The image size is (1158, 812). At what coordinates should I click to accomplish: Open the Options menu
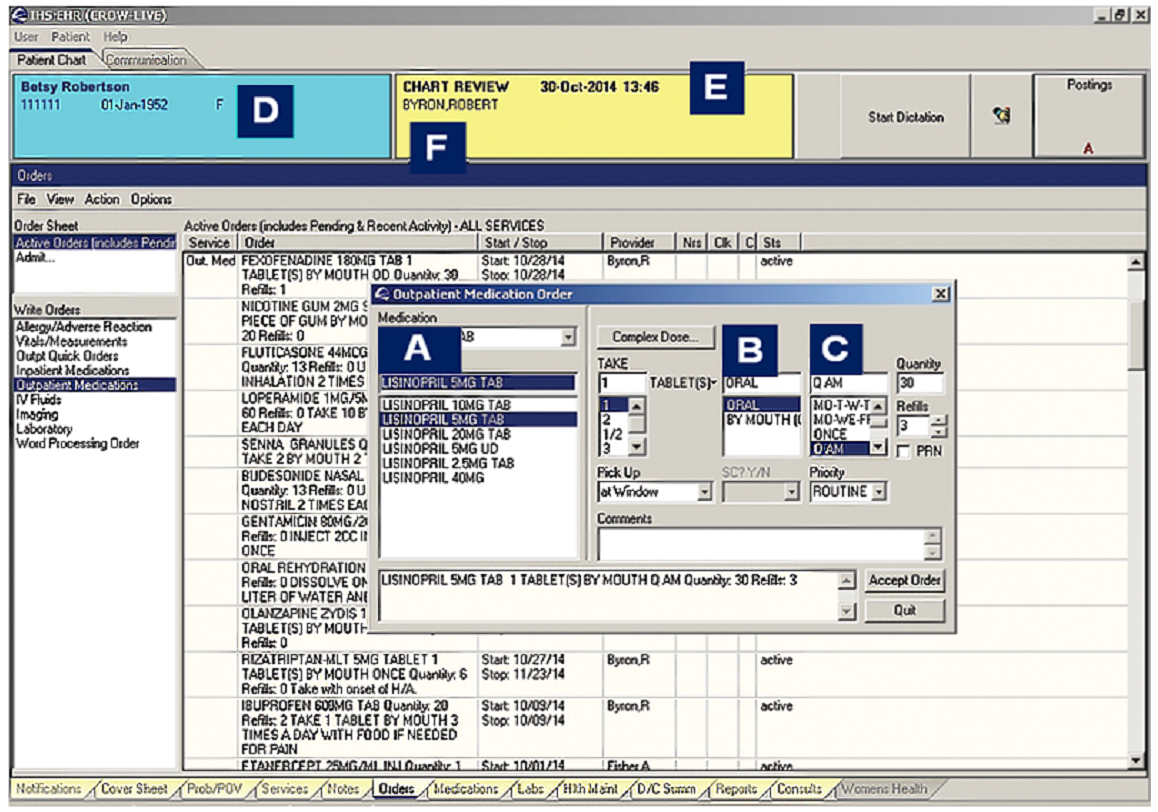(x=151, y=199)
